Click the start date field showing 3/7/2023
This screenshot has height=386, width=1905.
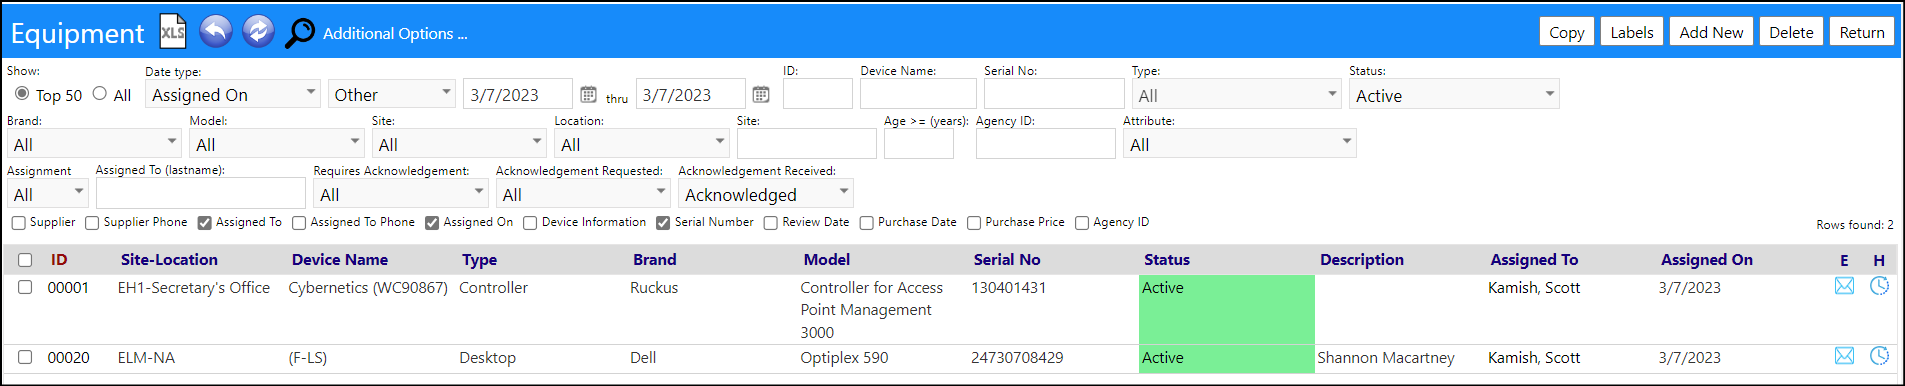point(518,94)
